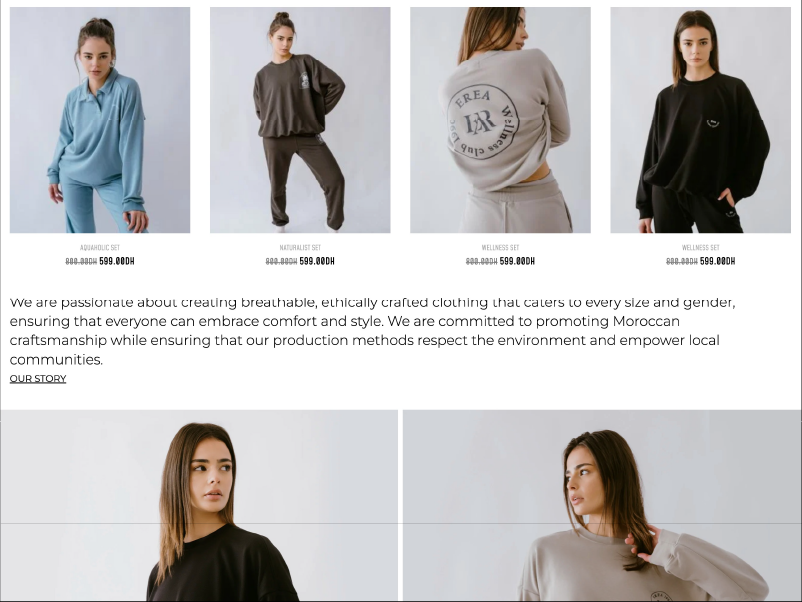Open the beige Wellness Set back-view photo
Image resolution: width=802 pixels, height=602 pixels.
tap(500, 120)
